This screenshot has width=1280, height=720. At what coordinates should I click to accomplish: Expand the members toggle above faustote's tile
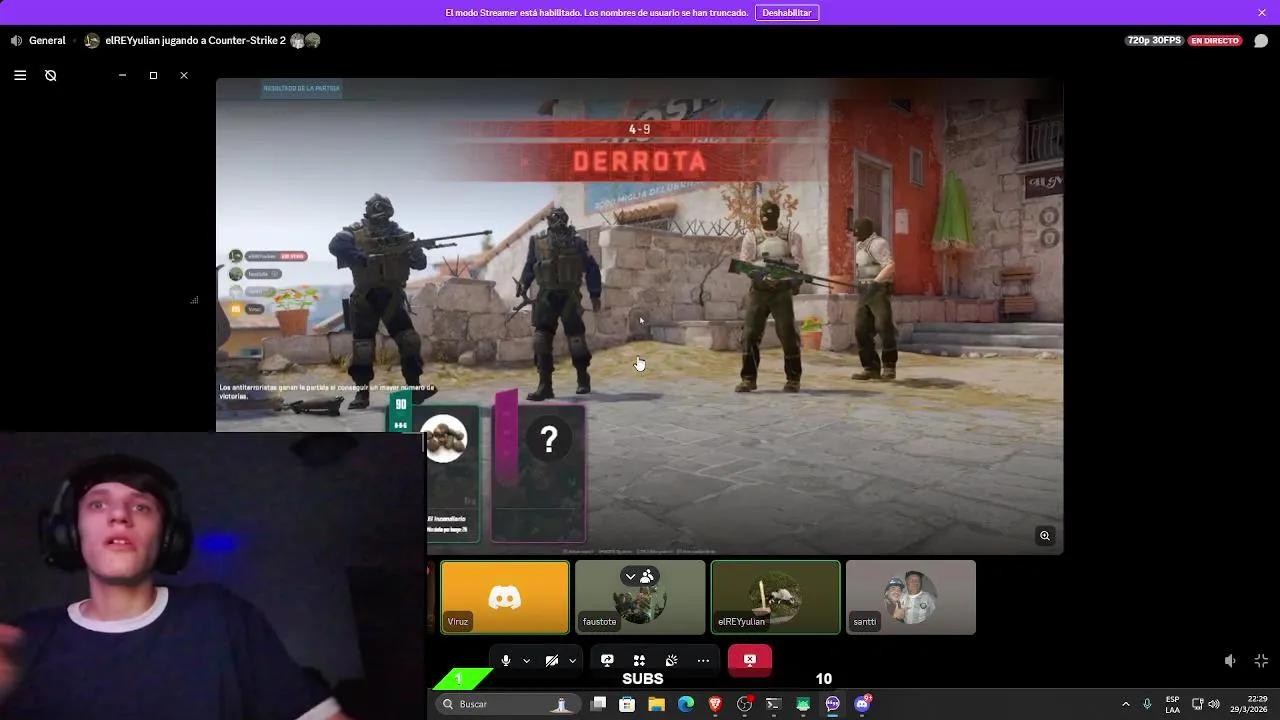pyautogui.click(x=639, y=576)
